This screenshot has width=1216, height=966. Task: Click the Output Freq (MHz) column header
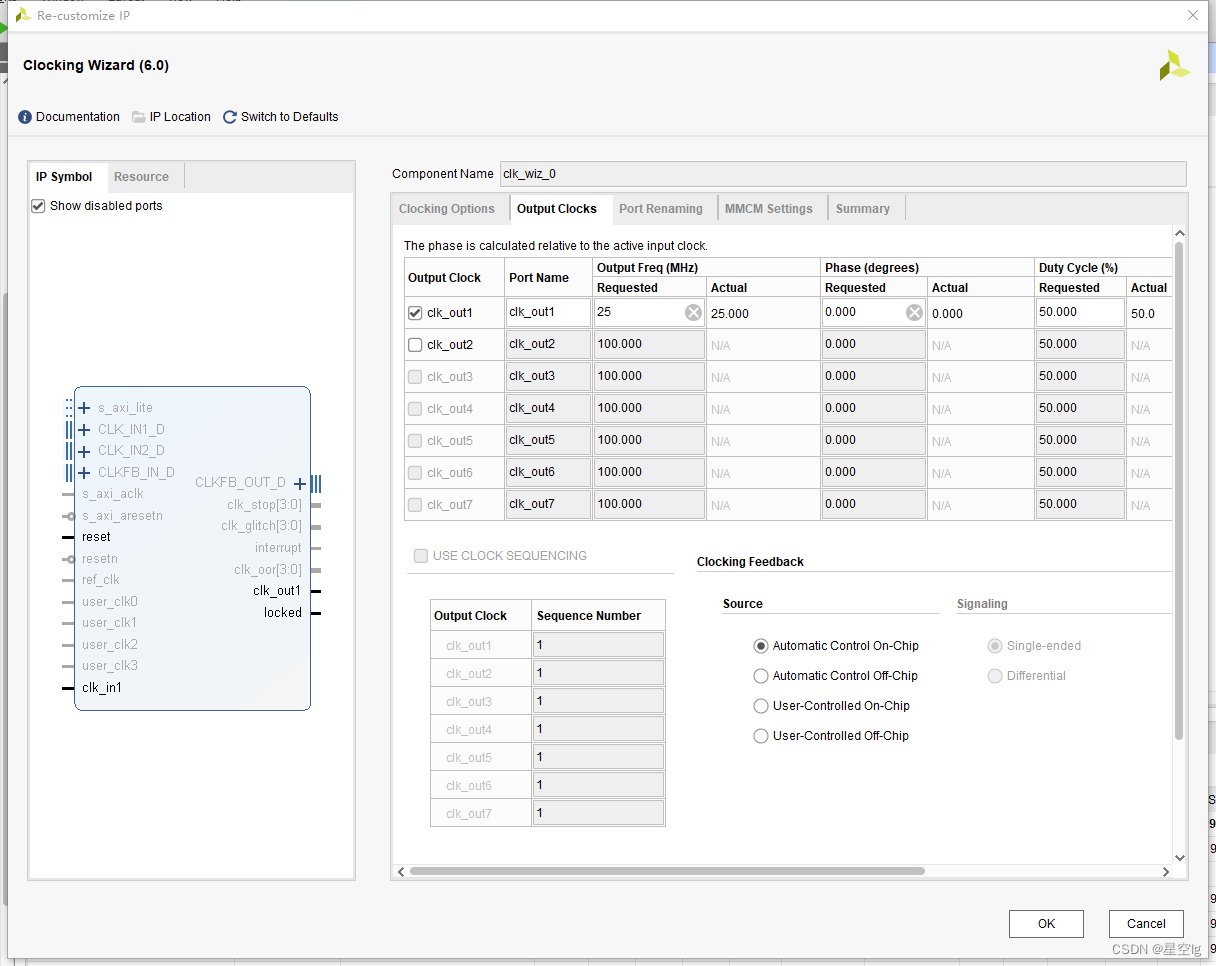click(647, 268)
